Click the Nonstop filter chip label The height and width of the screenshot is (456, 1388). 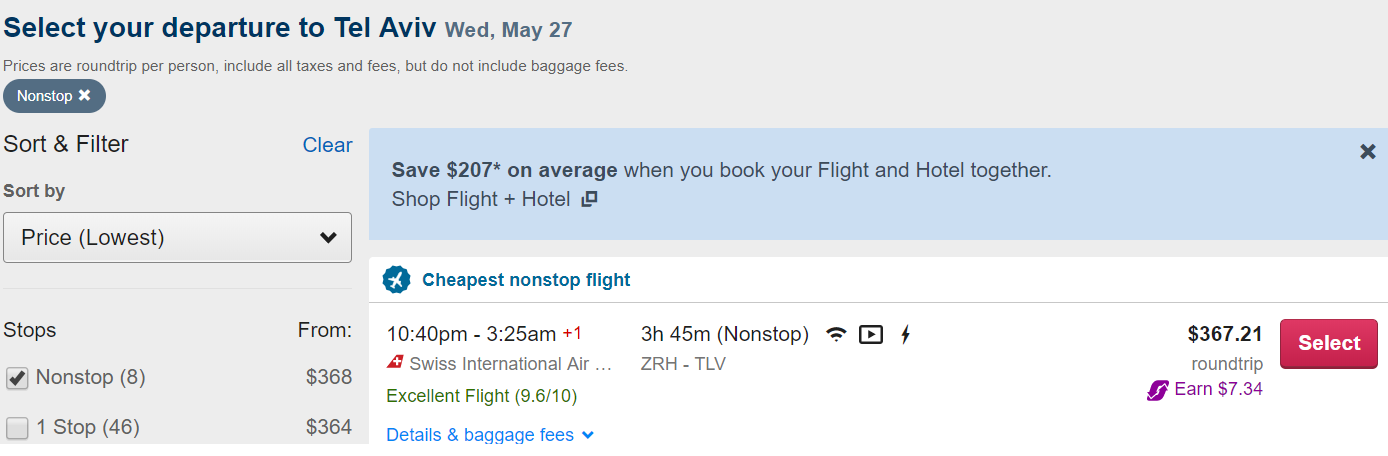pyautogui.click(x=44, y=96)
